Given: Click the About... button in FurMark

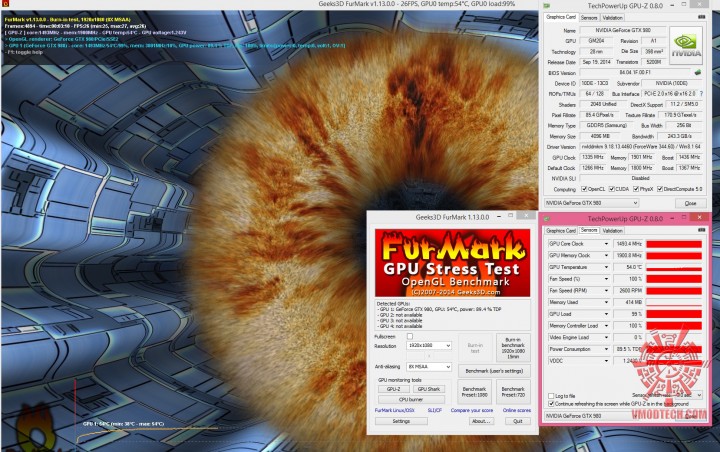Looking at the screenshot, I should (x=481, y=421).
